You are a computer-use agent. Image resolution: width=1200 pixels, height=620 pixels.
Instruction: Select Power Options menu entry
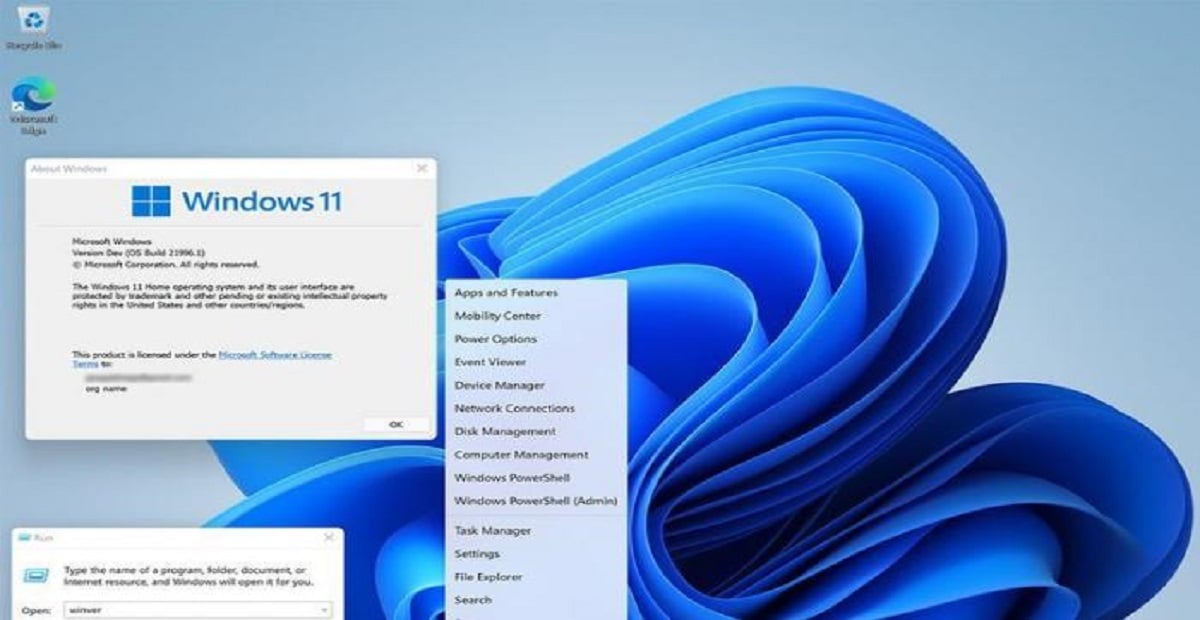pyautogui.click(x=496, y=339)
